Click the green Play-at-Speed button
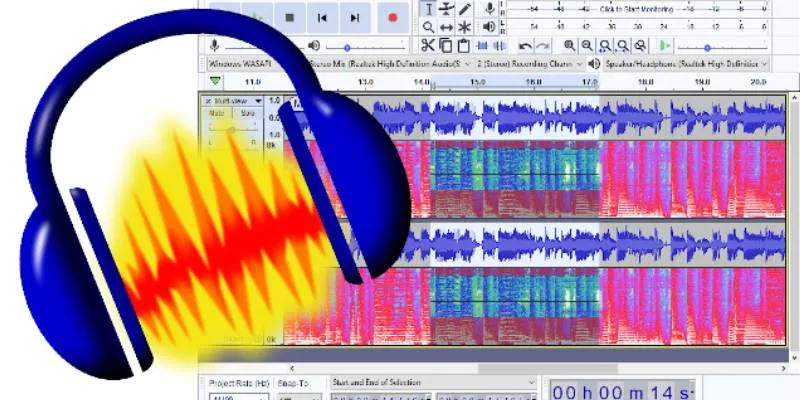Image resolution: width=800 pixels, height=400 pixels. pyautogui.click(x=664, y=46)
